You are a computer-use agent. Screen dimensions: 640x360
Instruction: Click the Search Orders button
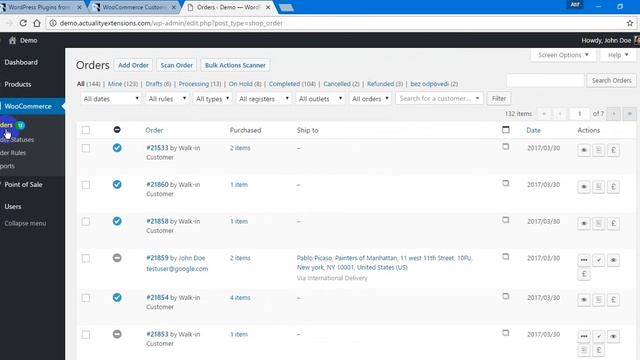click(x=611, y=80)
